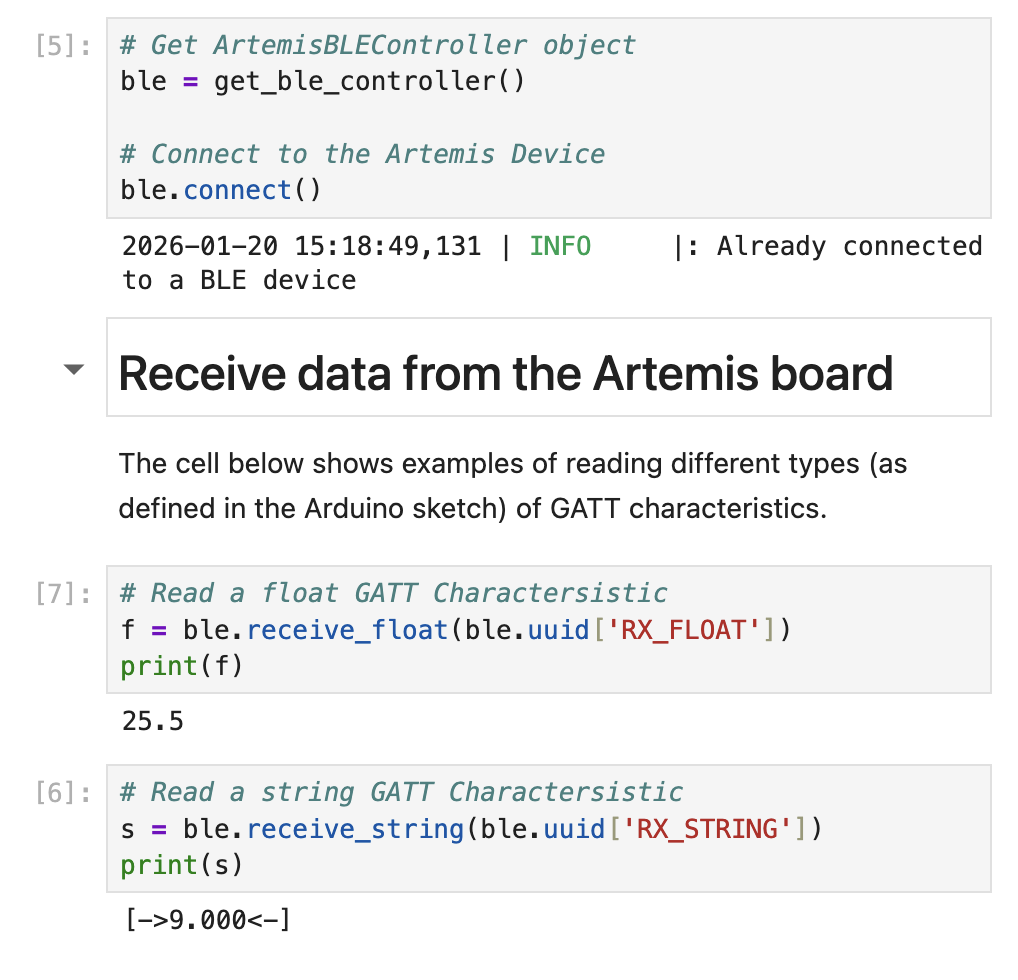Click the [->9.000<-] string output
1018x980 pixels.
tap(205, 918)
